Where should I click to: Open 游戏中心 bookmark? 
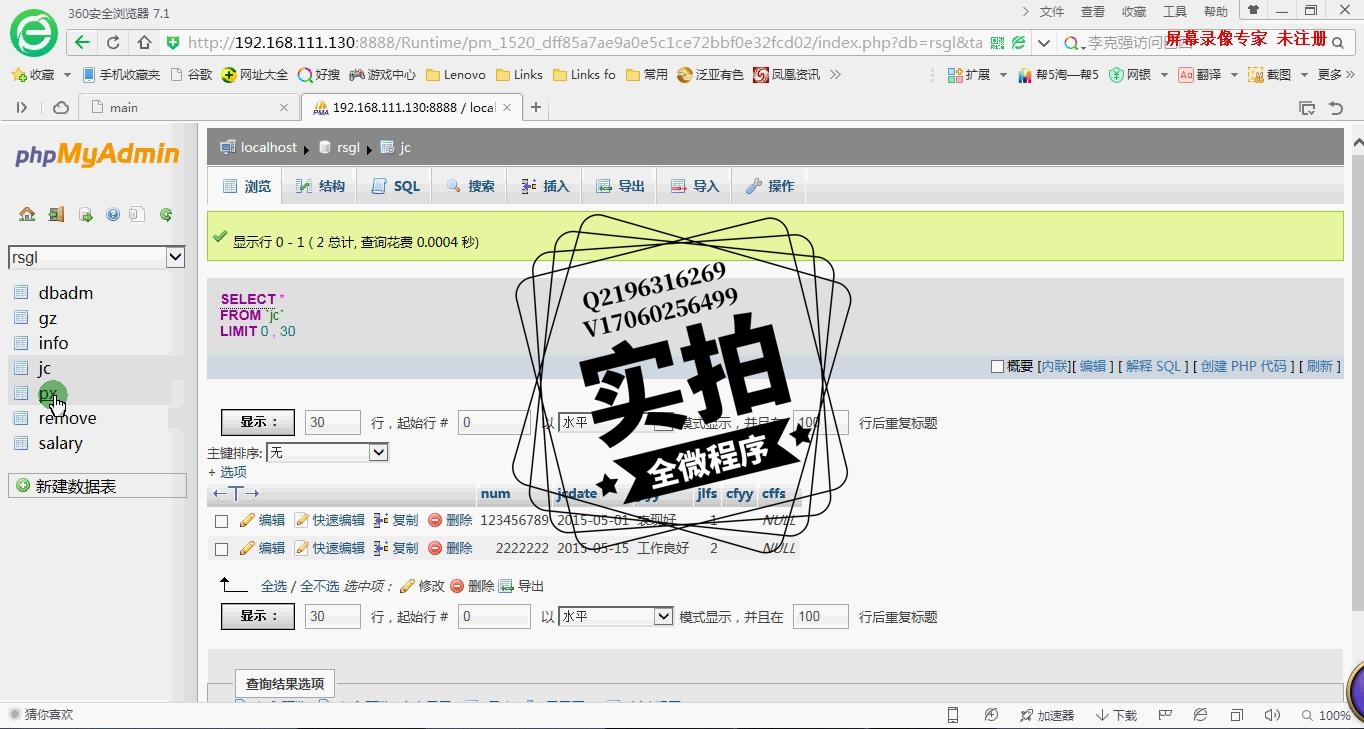382,75
